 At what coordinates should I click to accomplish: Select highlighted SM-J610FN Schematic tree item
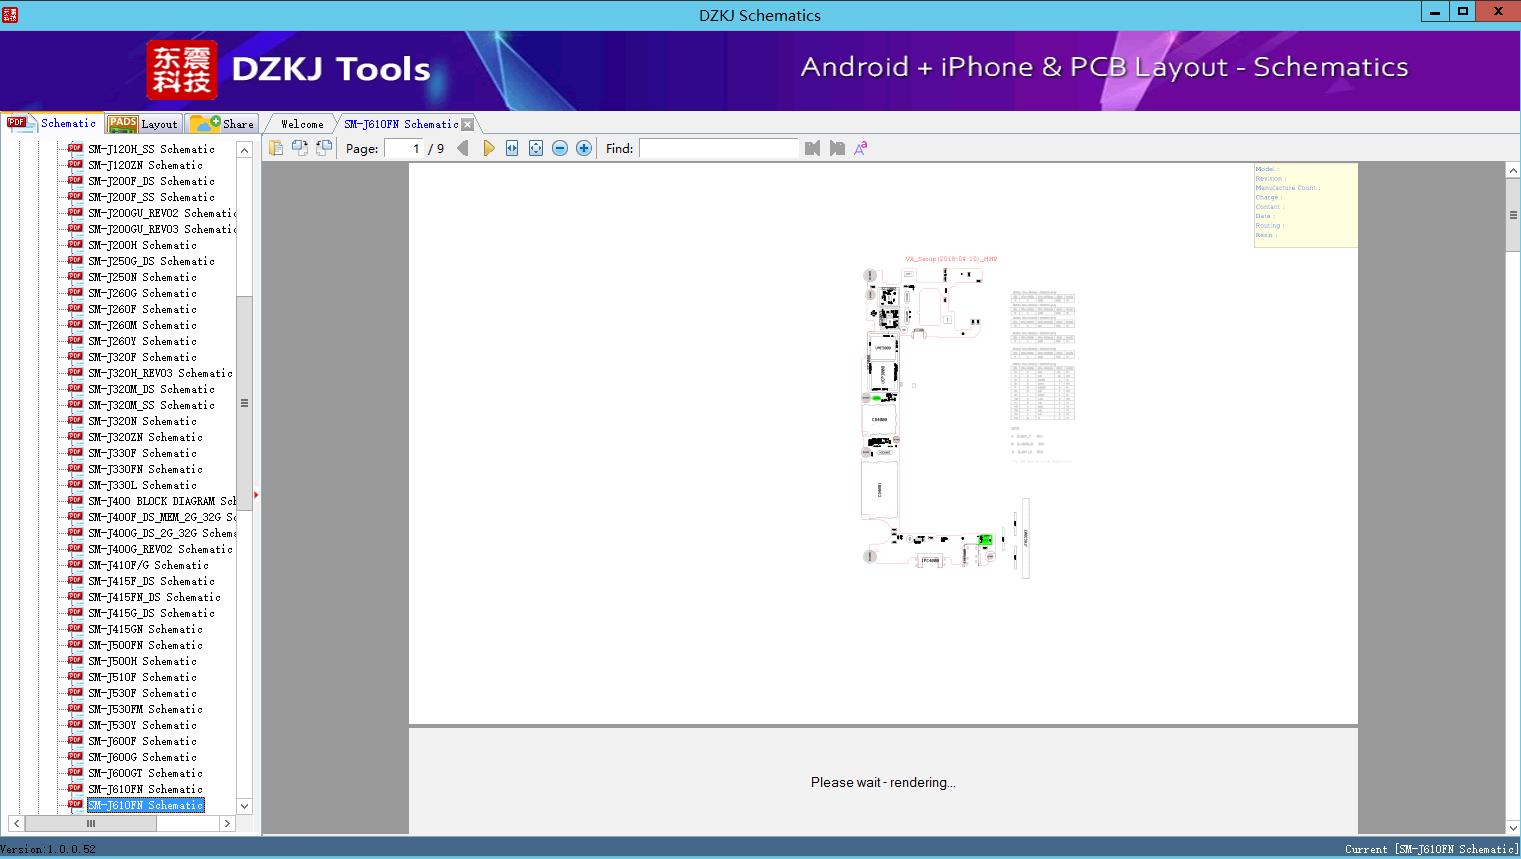(x=145, y=805)
